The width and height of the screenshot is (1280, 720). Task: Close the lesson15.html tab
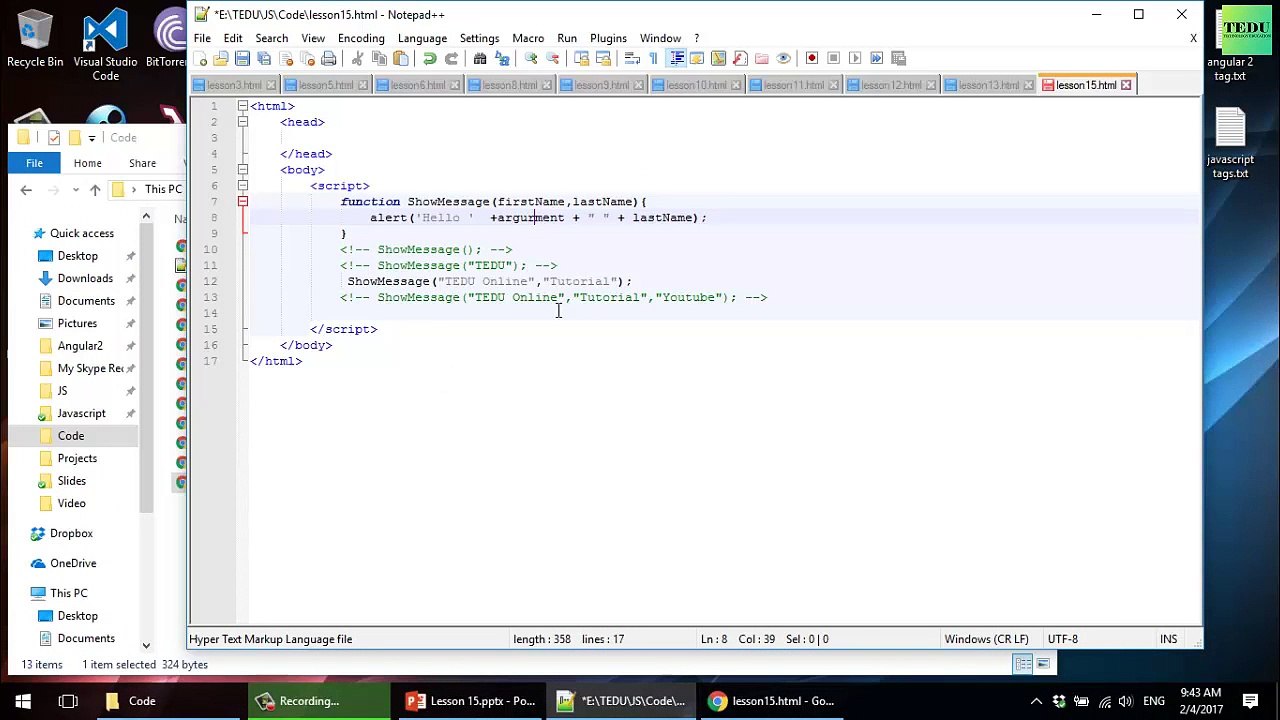pyautogui.click(x=1126, y=85)
